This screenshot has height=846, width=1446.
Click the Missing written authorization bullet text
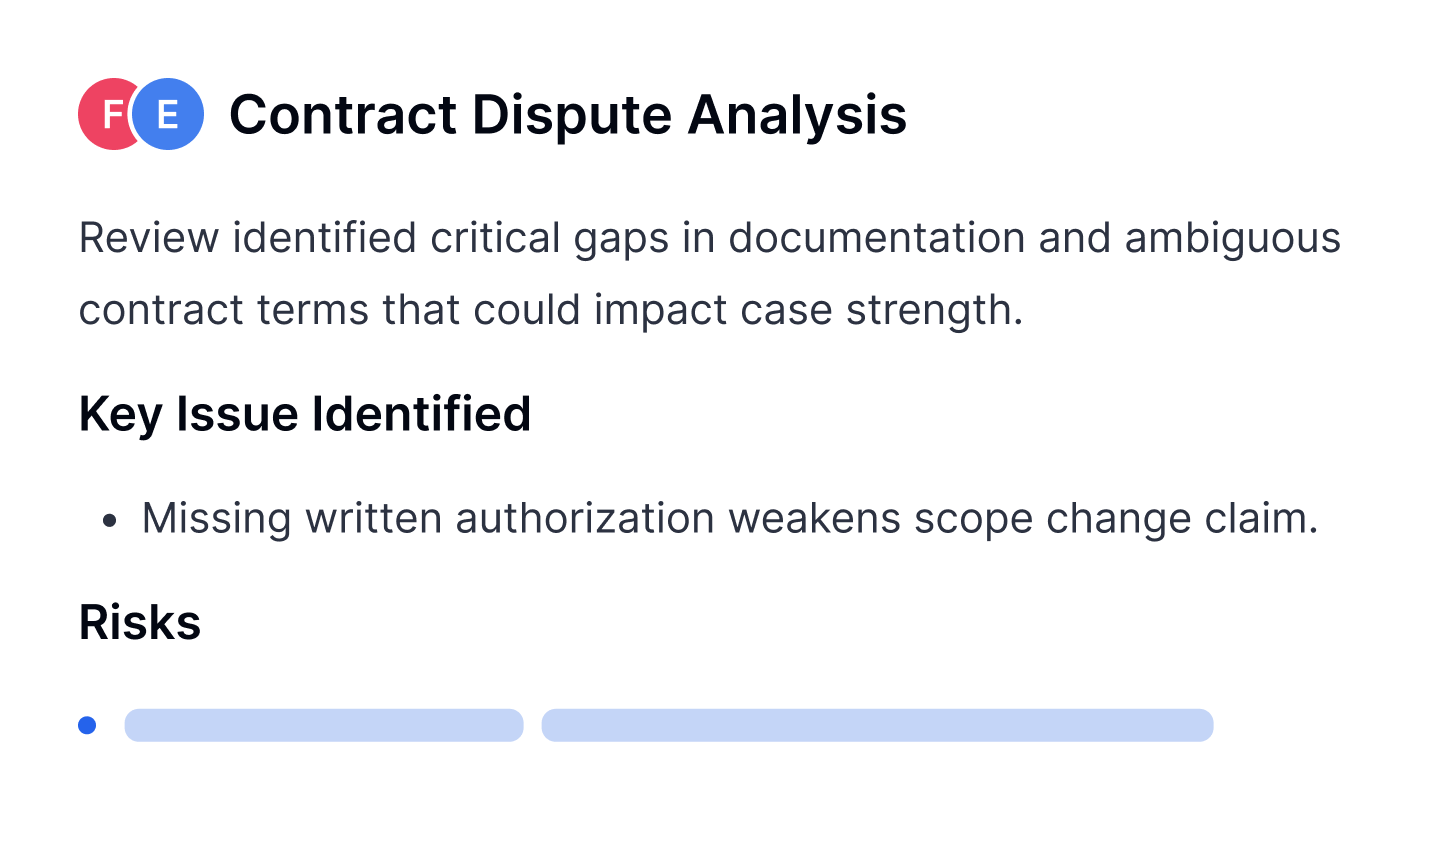click(x=729, y=519)
